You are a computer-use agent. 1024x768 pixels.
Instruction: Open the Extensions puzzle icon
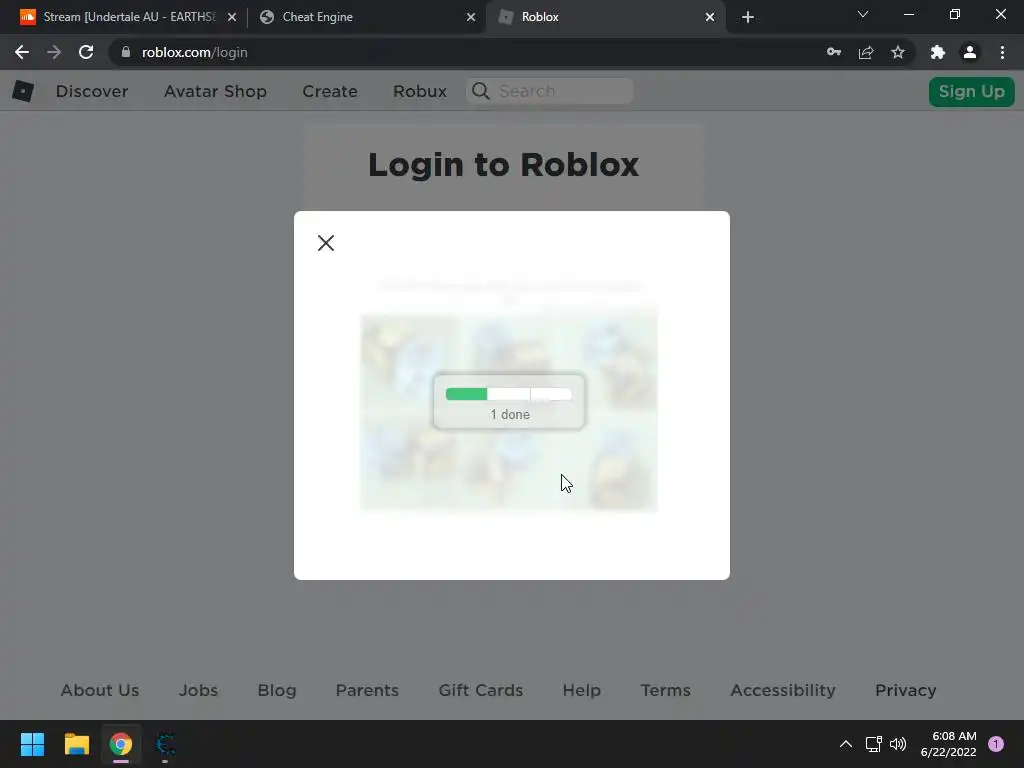(x=938, y=52)
